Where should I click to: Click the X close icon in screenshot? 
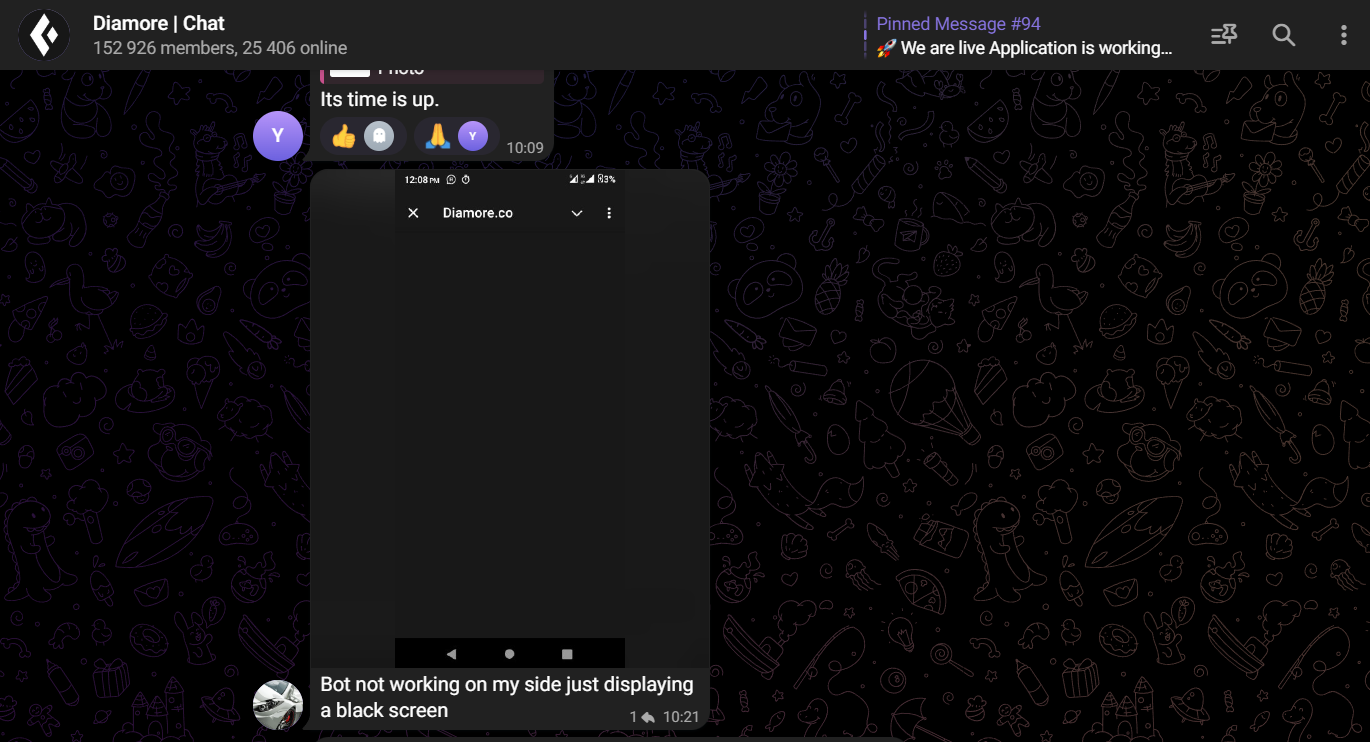click(x=413, y=213)
